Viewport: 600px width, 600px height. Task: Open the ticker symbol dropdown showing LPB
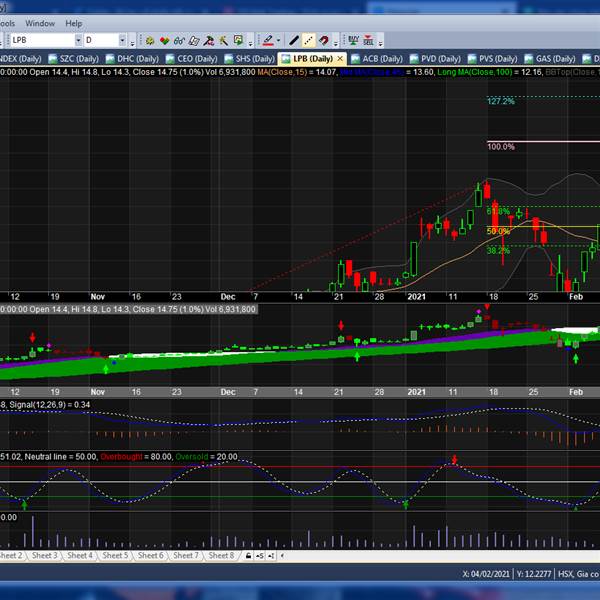(x=78, y=40)
